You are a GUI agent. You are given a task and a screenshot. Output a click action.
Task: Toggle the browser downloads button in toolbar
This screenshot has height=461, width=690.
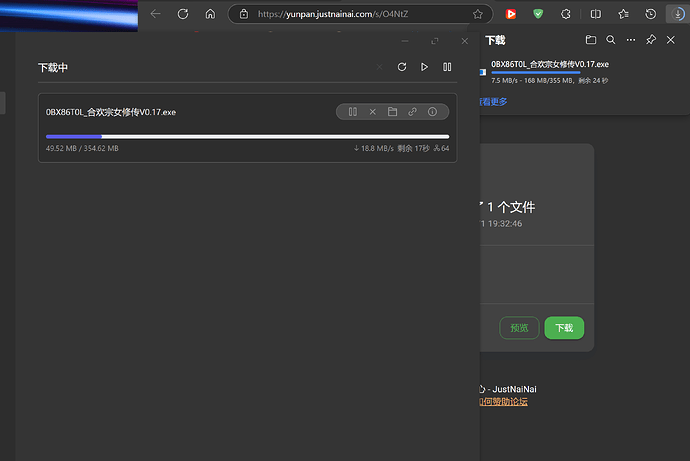click(678, 14)
